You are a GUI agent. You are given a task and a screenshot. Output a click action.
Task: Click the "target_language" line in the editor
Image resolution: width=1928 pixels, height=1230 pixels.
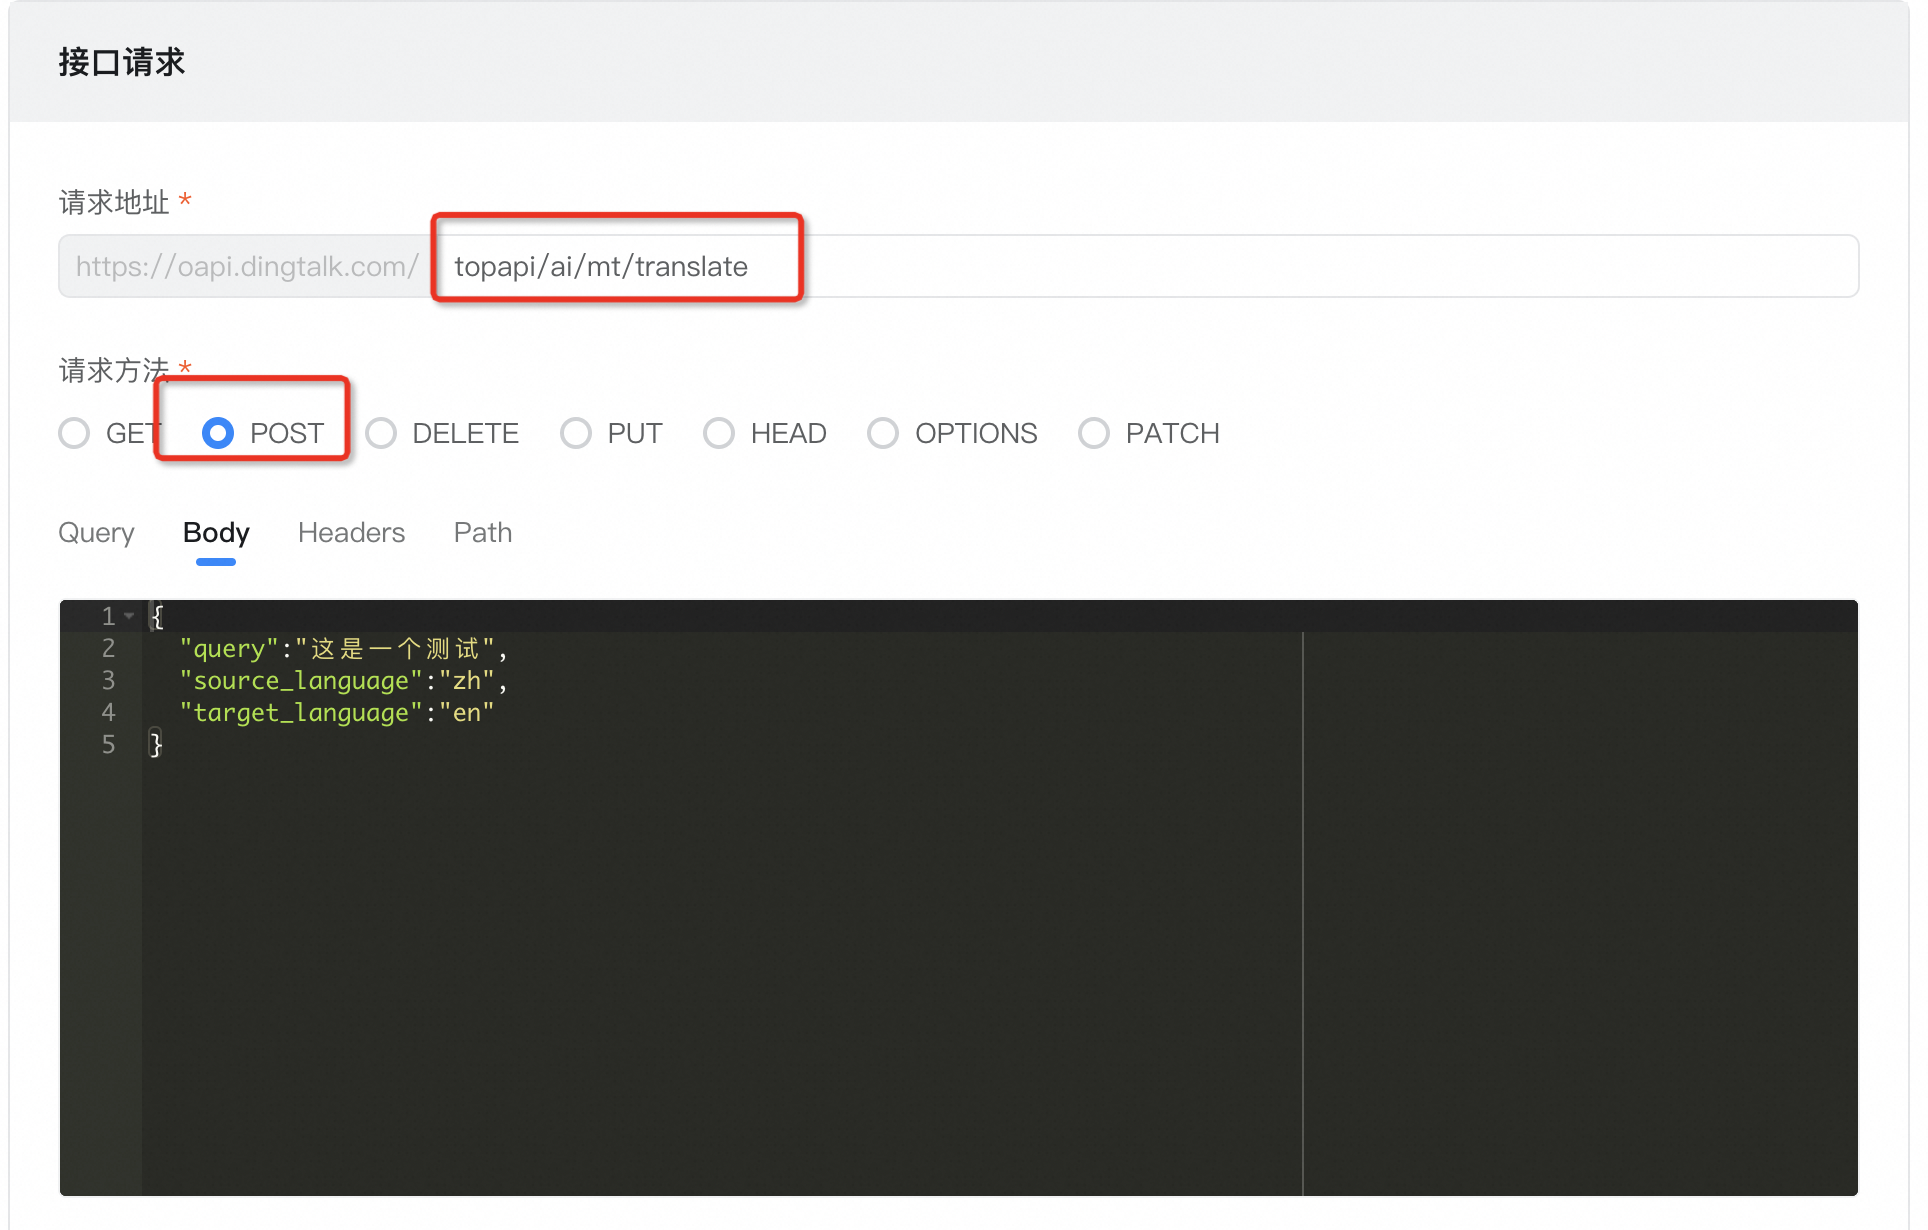(337, 712)
